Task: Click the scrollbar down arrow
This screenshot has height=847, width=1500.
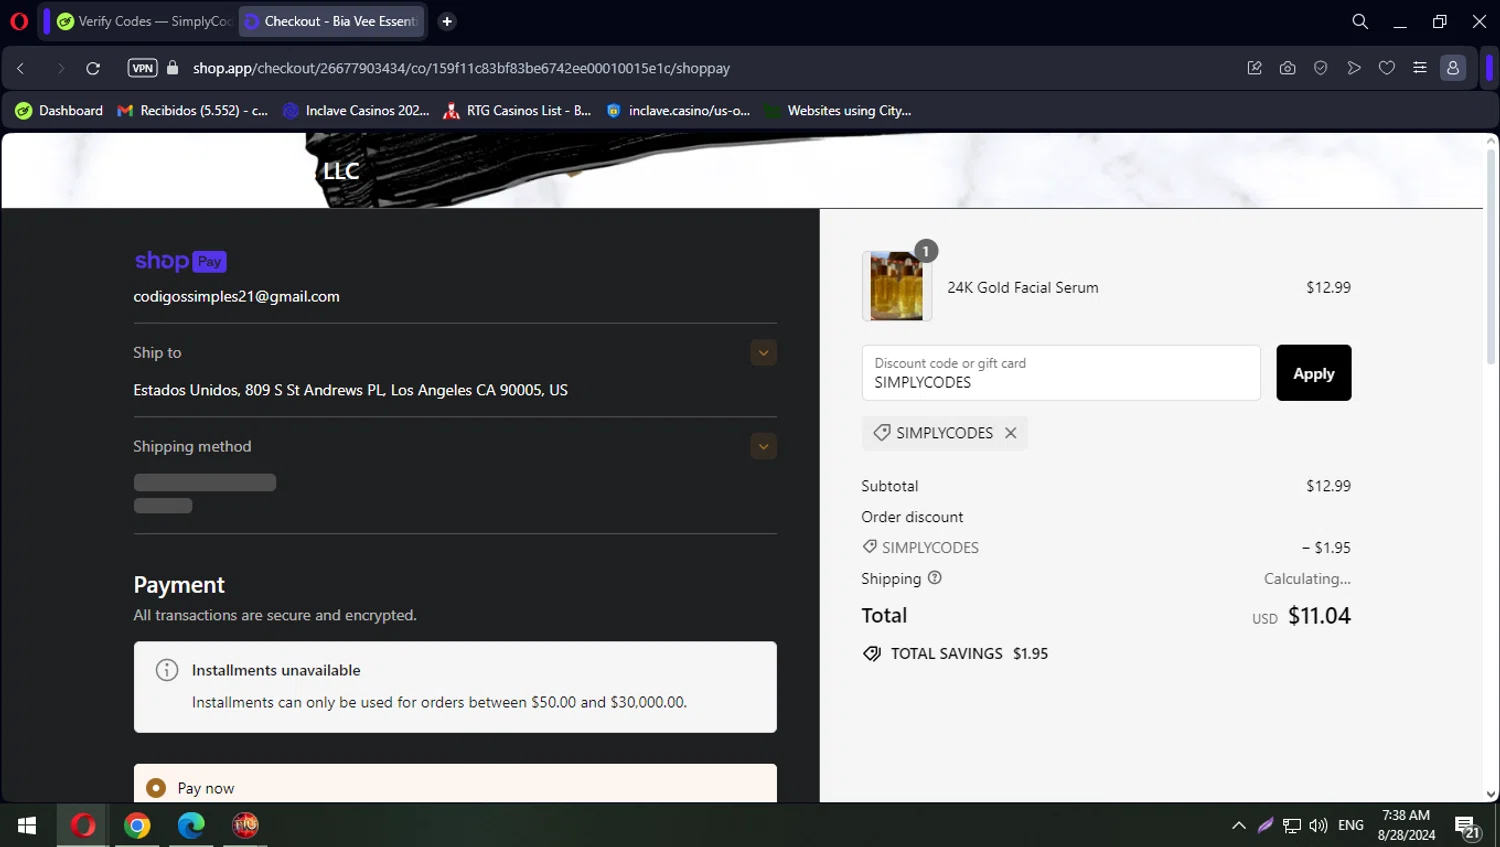Action: 1491,794
